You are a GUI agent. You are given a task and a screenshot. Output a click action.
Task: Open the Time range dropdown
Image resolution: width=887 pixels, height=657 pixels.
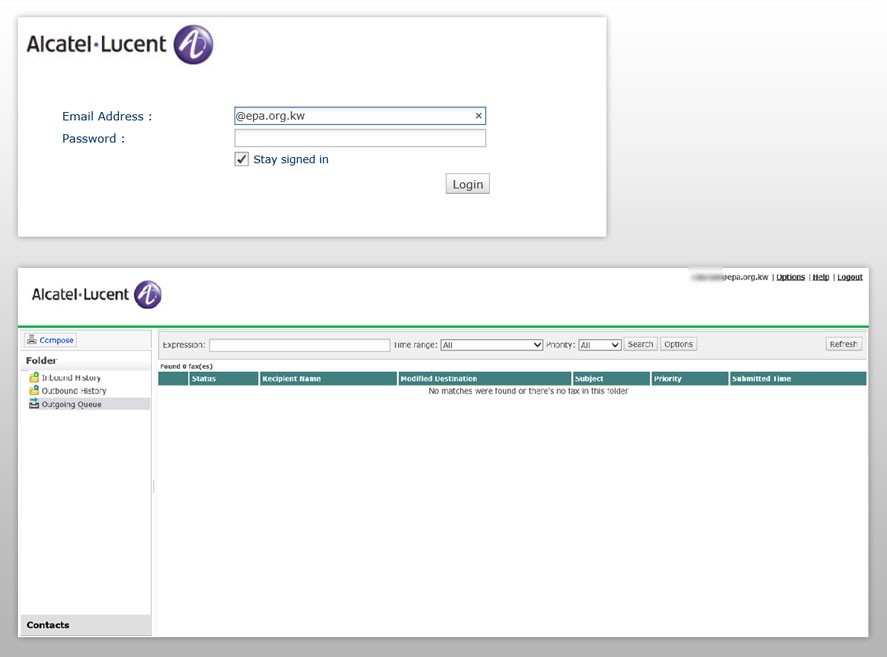pos(492,345)
